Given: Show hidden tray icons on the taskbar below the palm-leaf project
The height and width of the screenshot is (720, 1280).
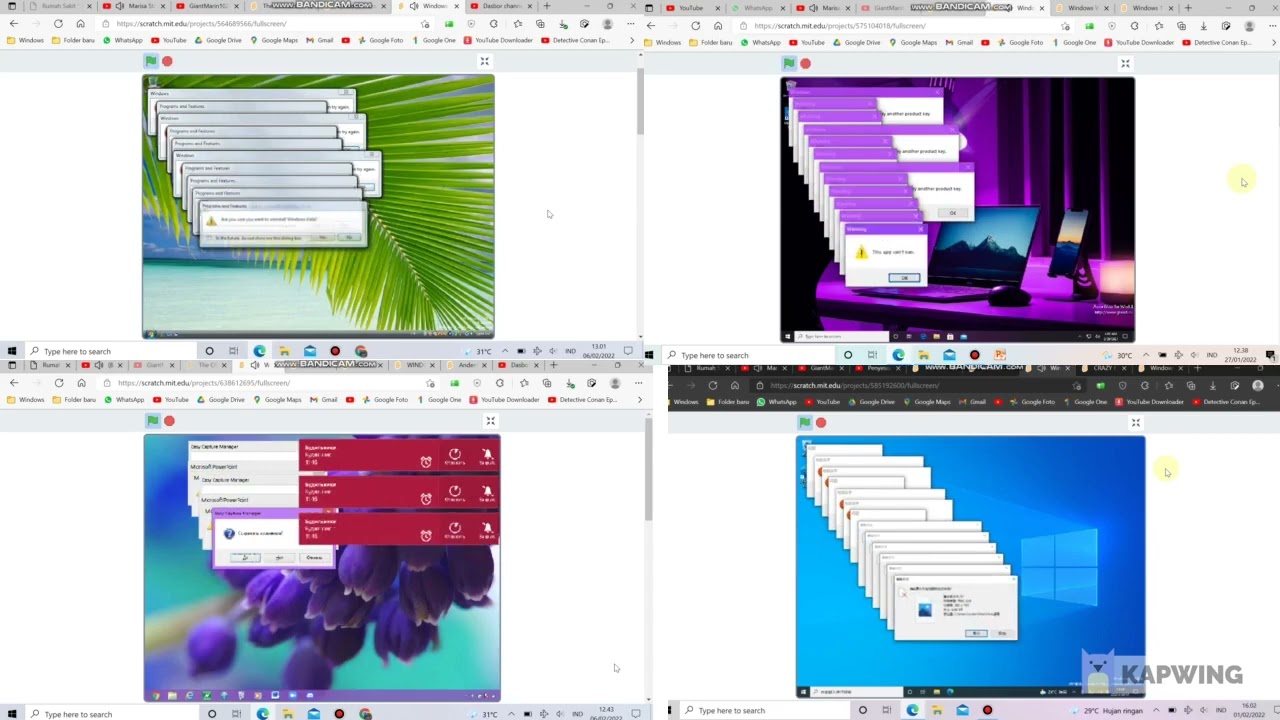Looking at the screenshot, I should (505, 351).
